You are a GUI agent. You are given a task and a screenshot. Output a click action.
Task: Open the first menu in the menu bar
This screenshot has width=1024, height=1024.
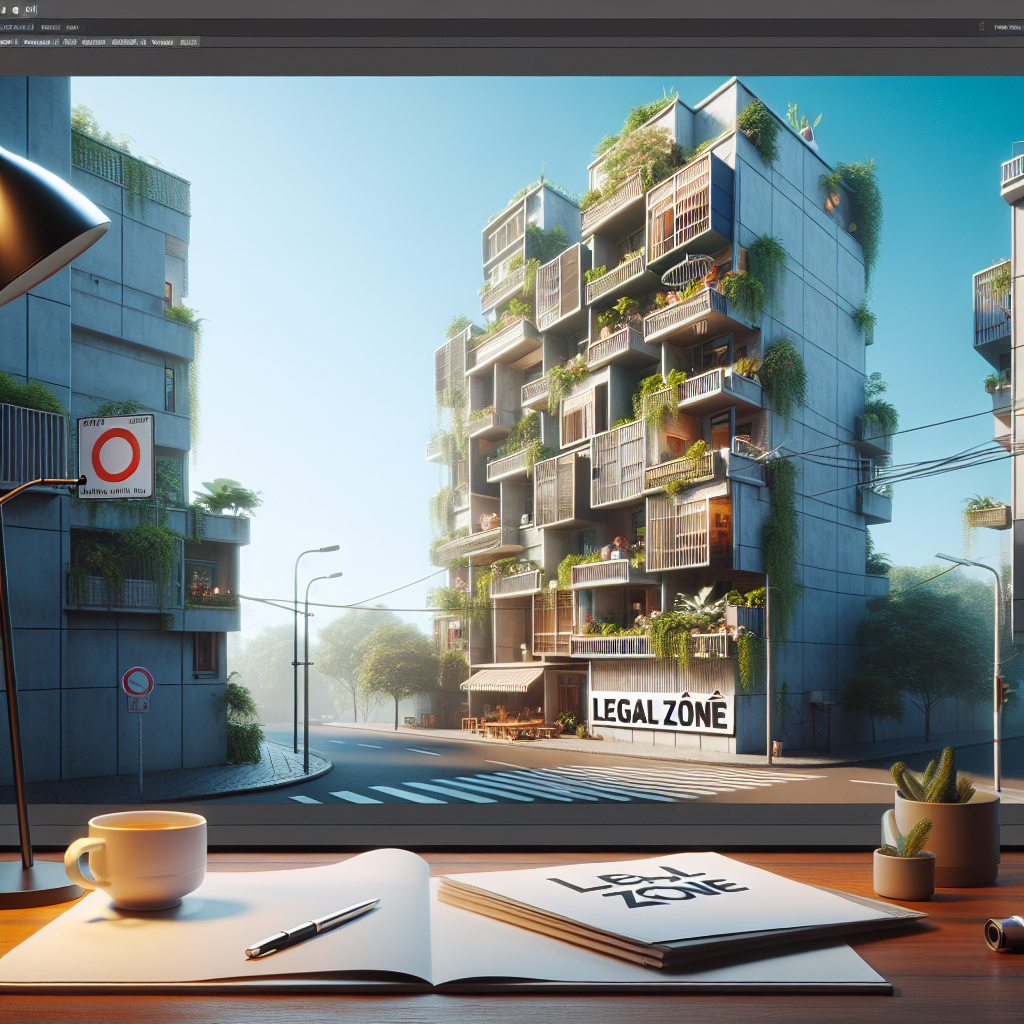[x=18, y=27]
